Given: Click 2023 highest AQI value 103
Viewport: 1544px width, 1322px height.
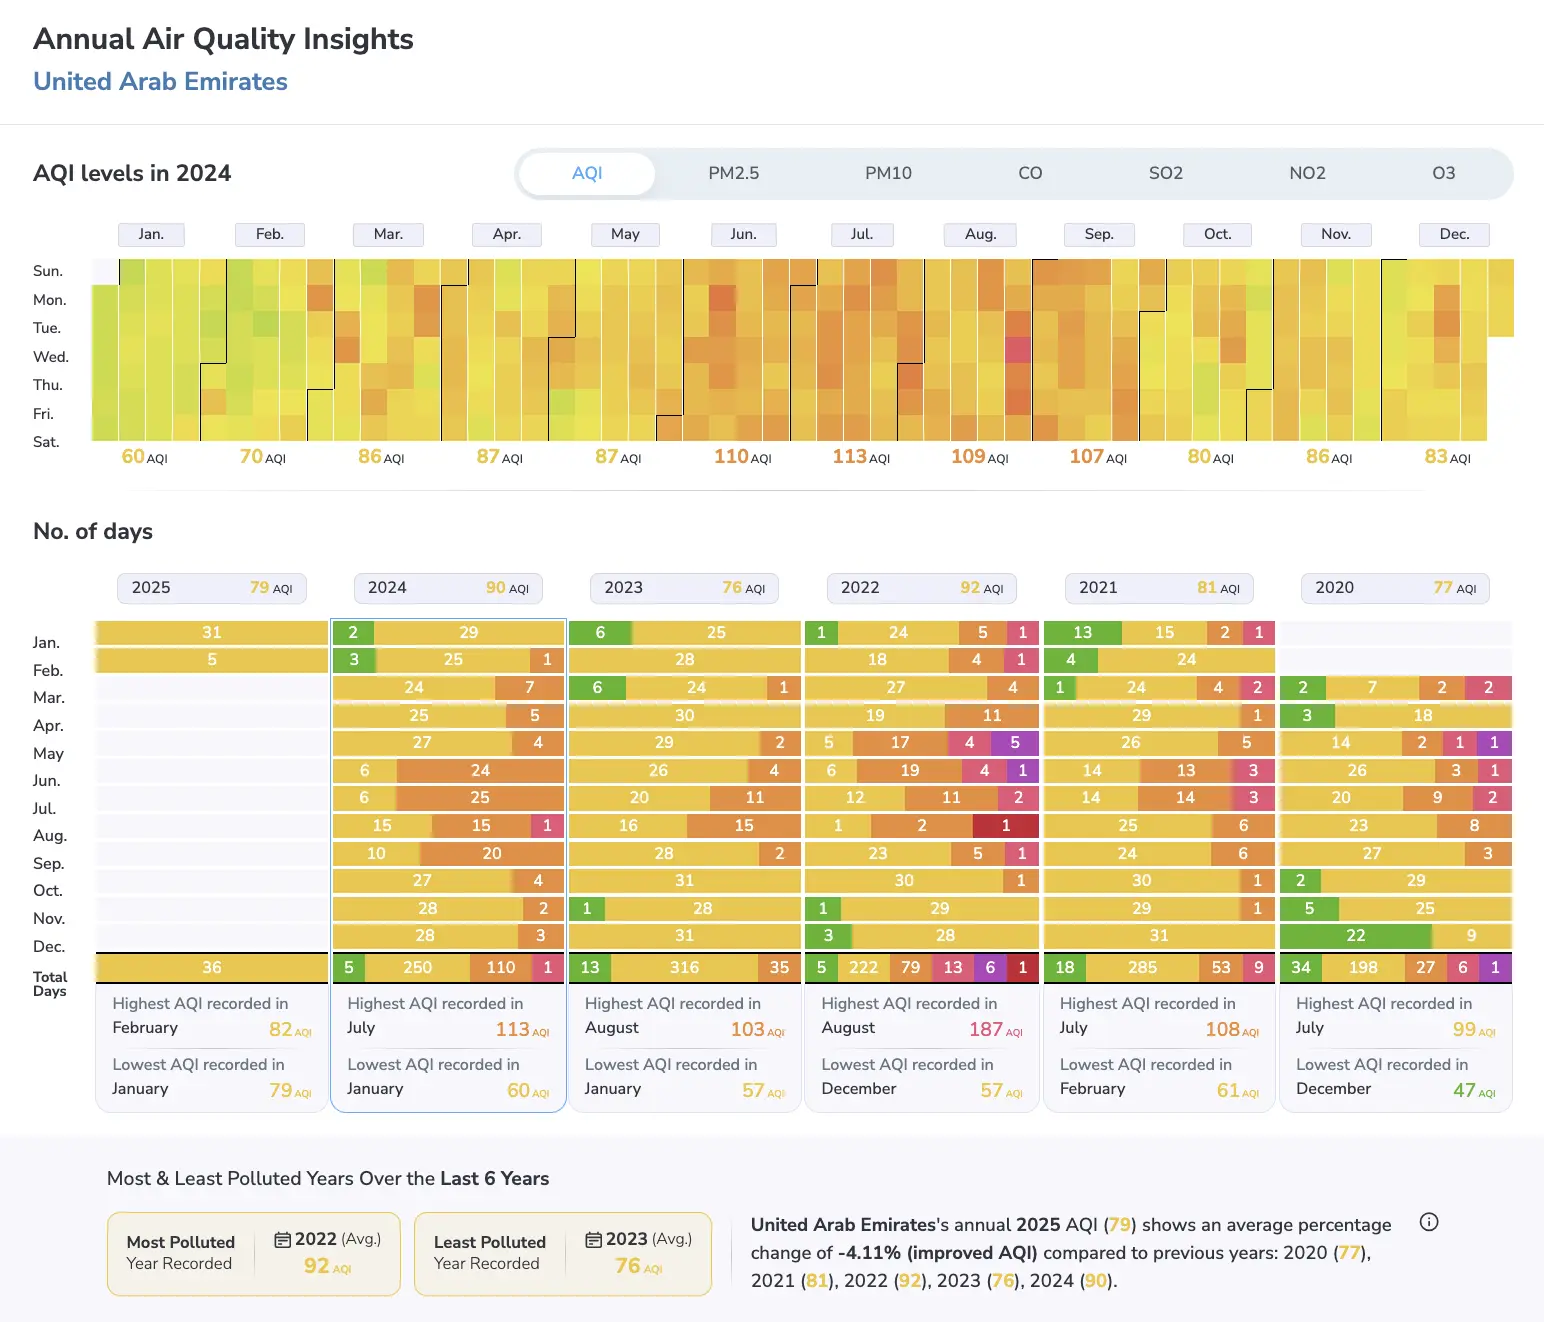Looking at the screenshot, I should point(758,1029).
